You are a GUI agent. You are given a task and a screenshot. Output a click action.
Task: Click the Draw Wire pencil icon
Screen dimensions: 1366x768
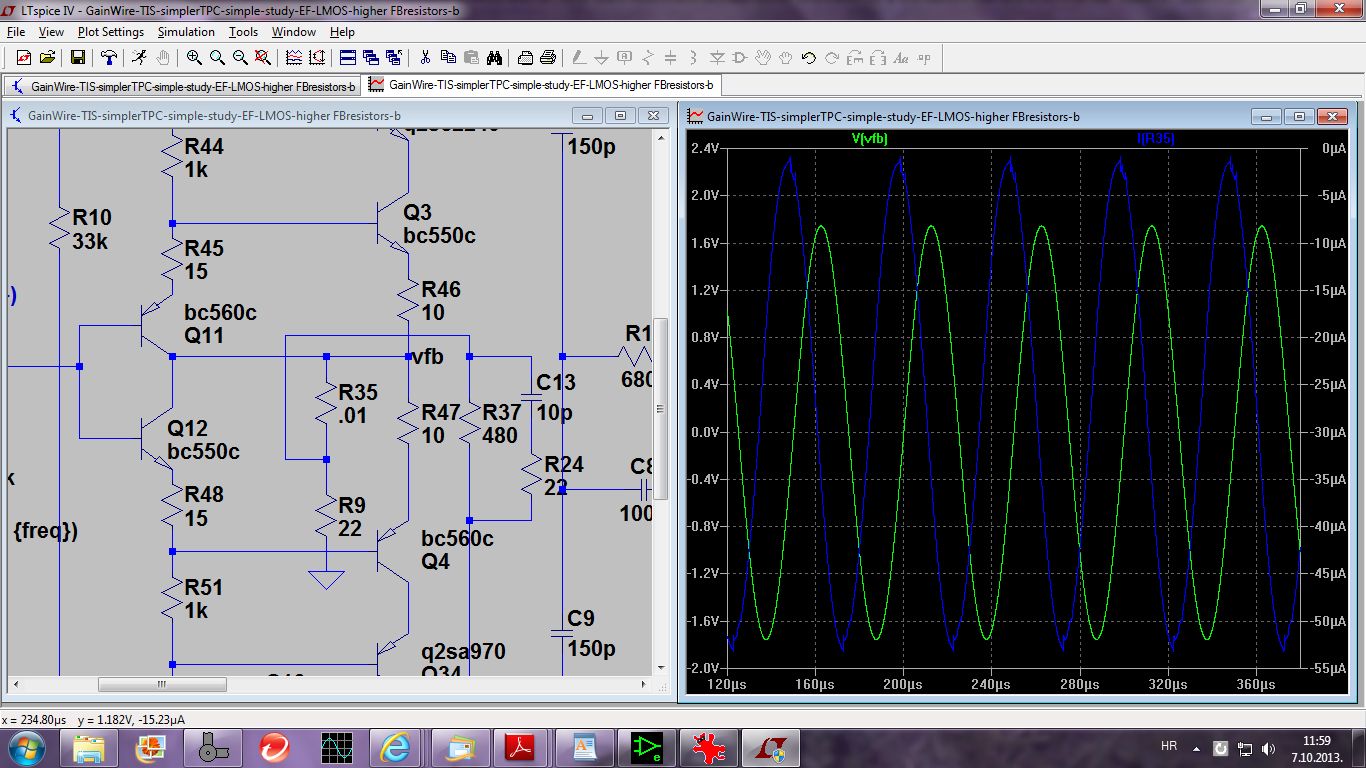point(579,58)
